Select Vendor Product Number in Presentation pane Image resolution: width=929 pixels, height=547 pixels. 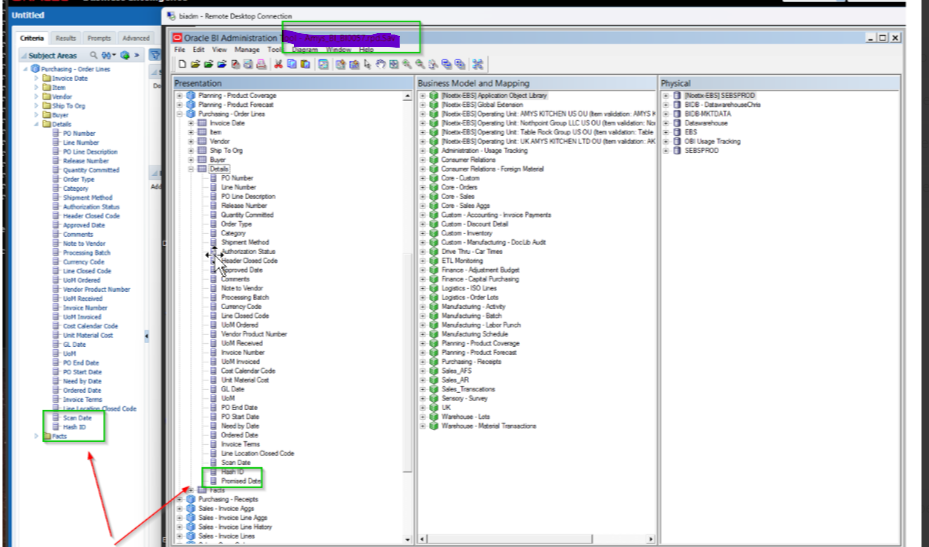pyautogui.click(x=254, y=334)
